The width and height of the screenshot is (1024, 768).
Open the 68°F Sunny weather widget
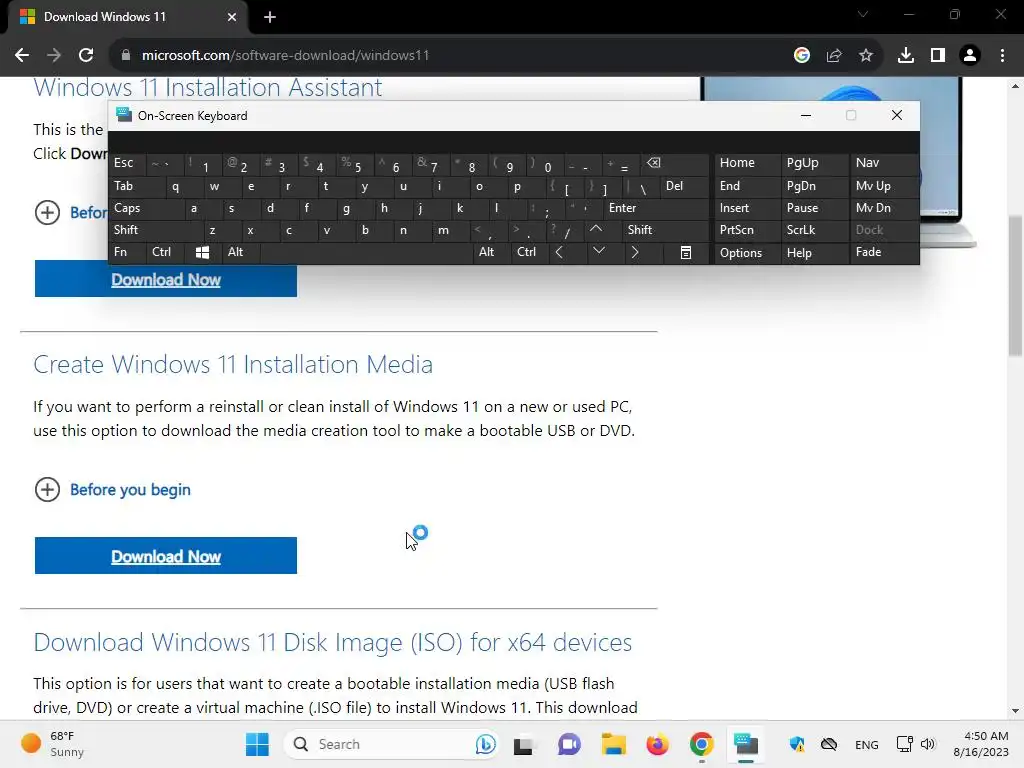point(52,744)
